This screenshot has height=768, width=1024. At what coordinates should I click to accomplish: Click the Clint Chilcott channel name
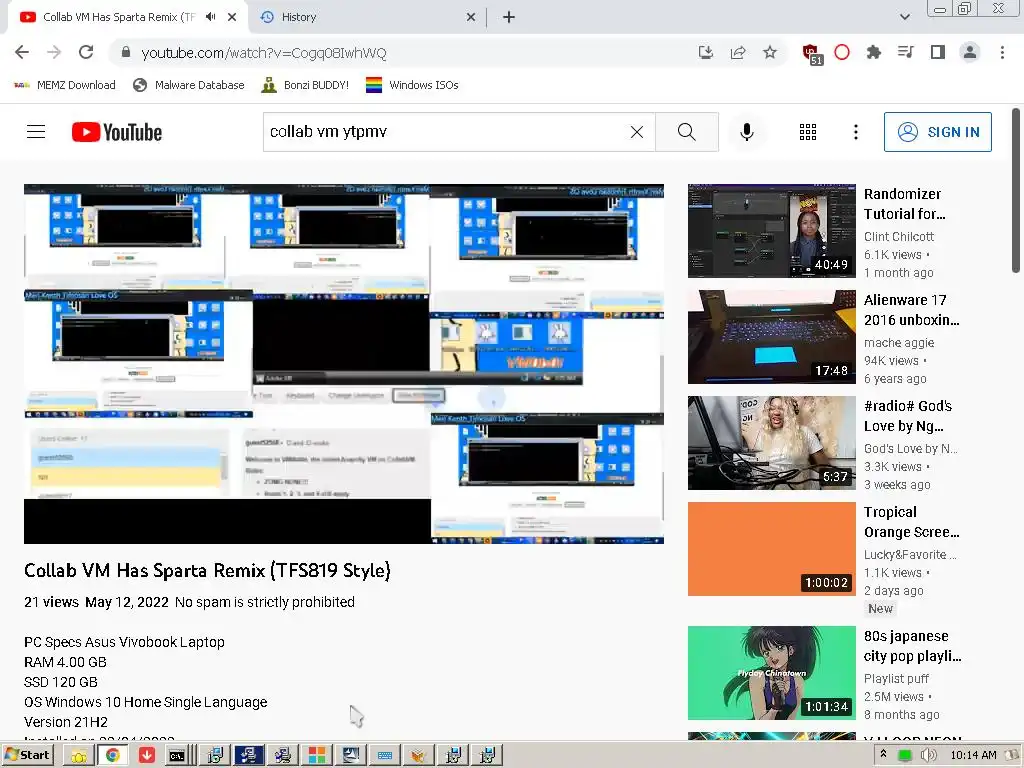point(899,236)
